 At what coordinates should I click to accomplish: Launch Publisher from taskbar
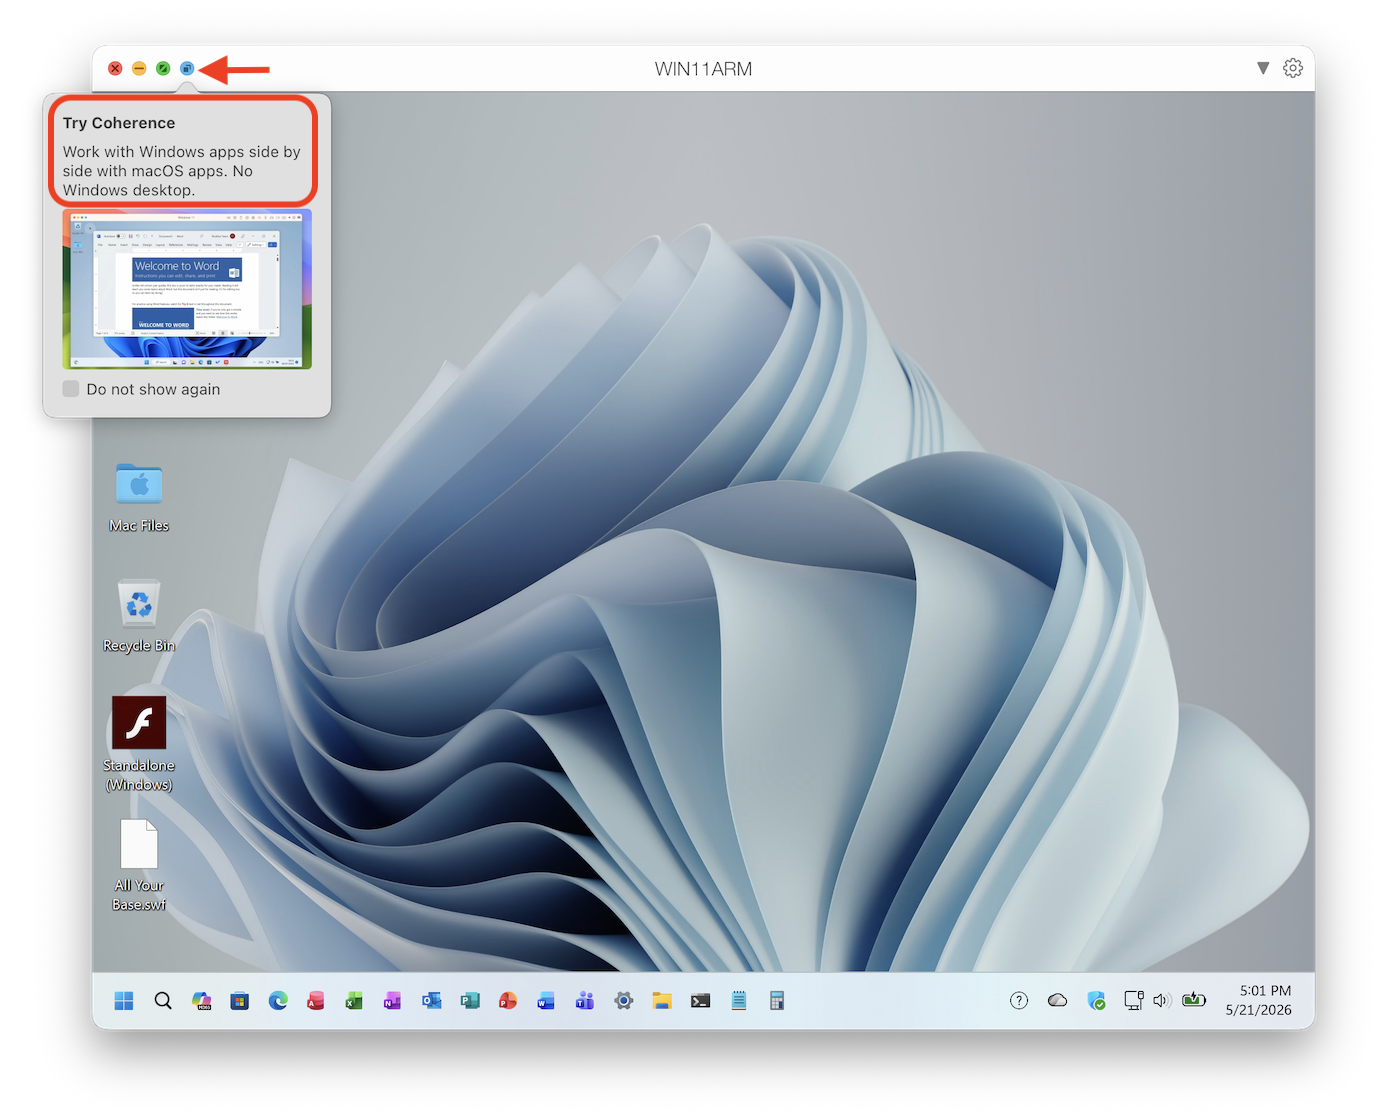click(x=470, y=1001)
